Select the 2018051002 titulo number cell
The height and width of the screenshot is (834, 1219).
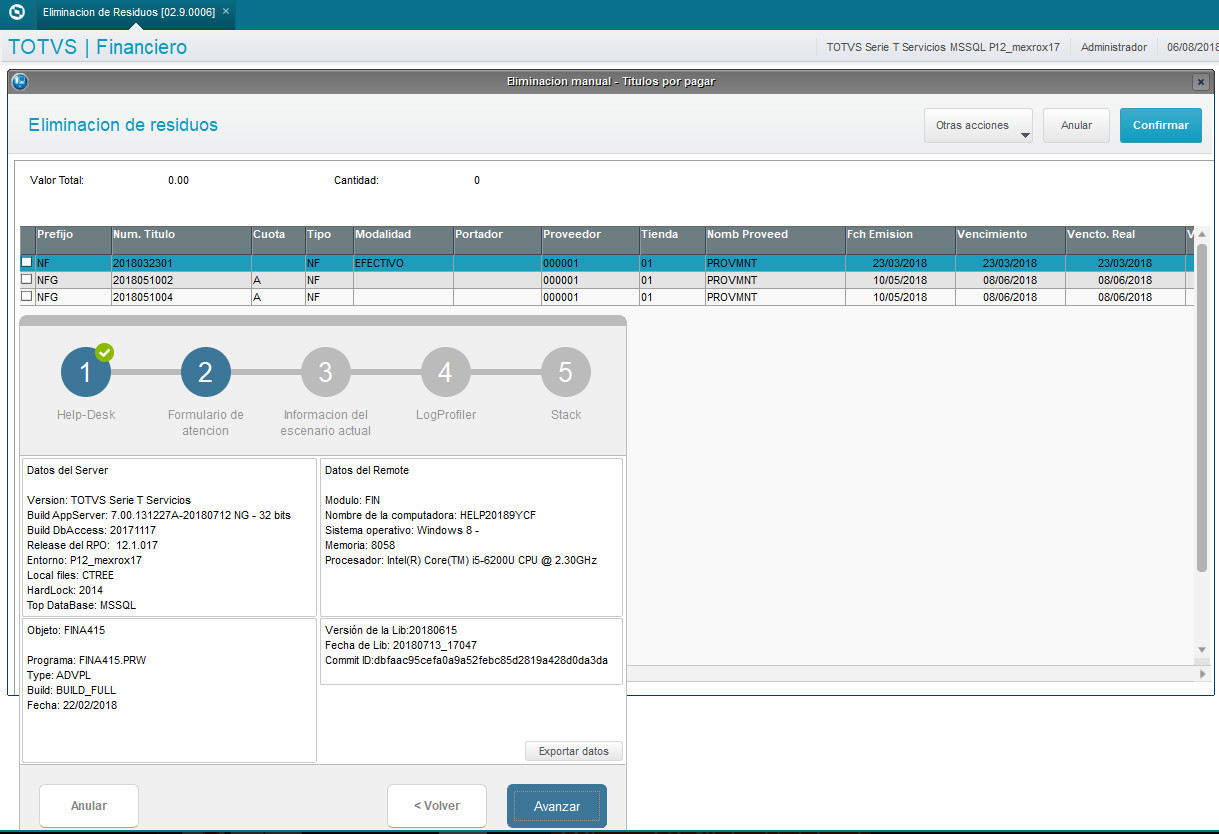tap(181, 280)
